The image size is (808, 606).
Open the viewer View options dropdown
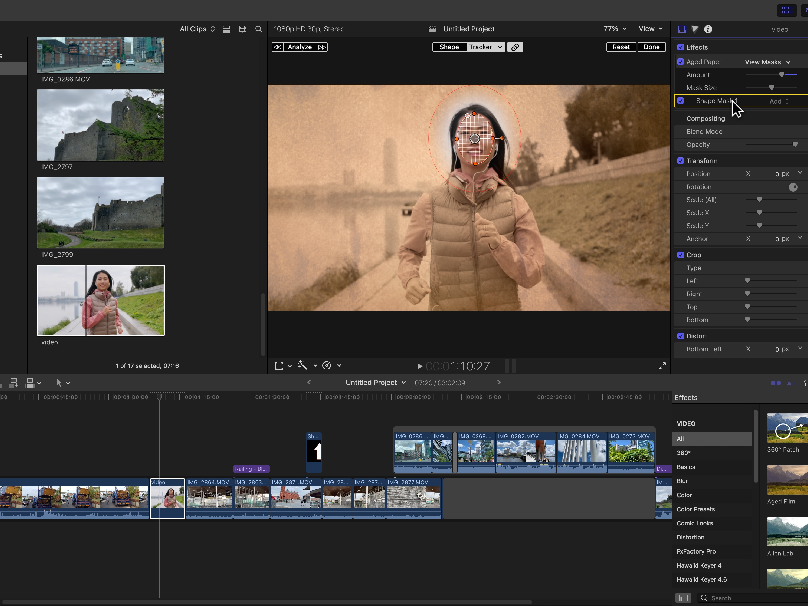650,29
